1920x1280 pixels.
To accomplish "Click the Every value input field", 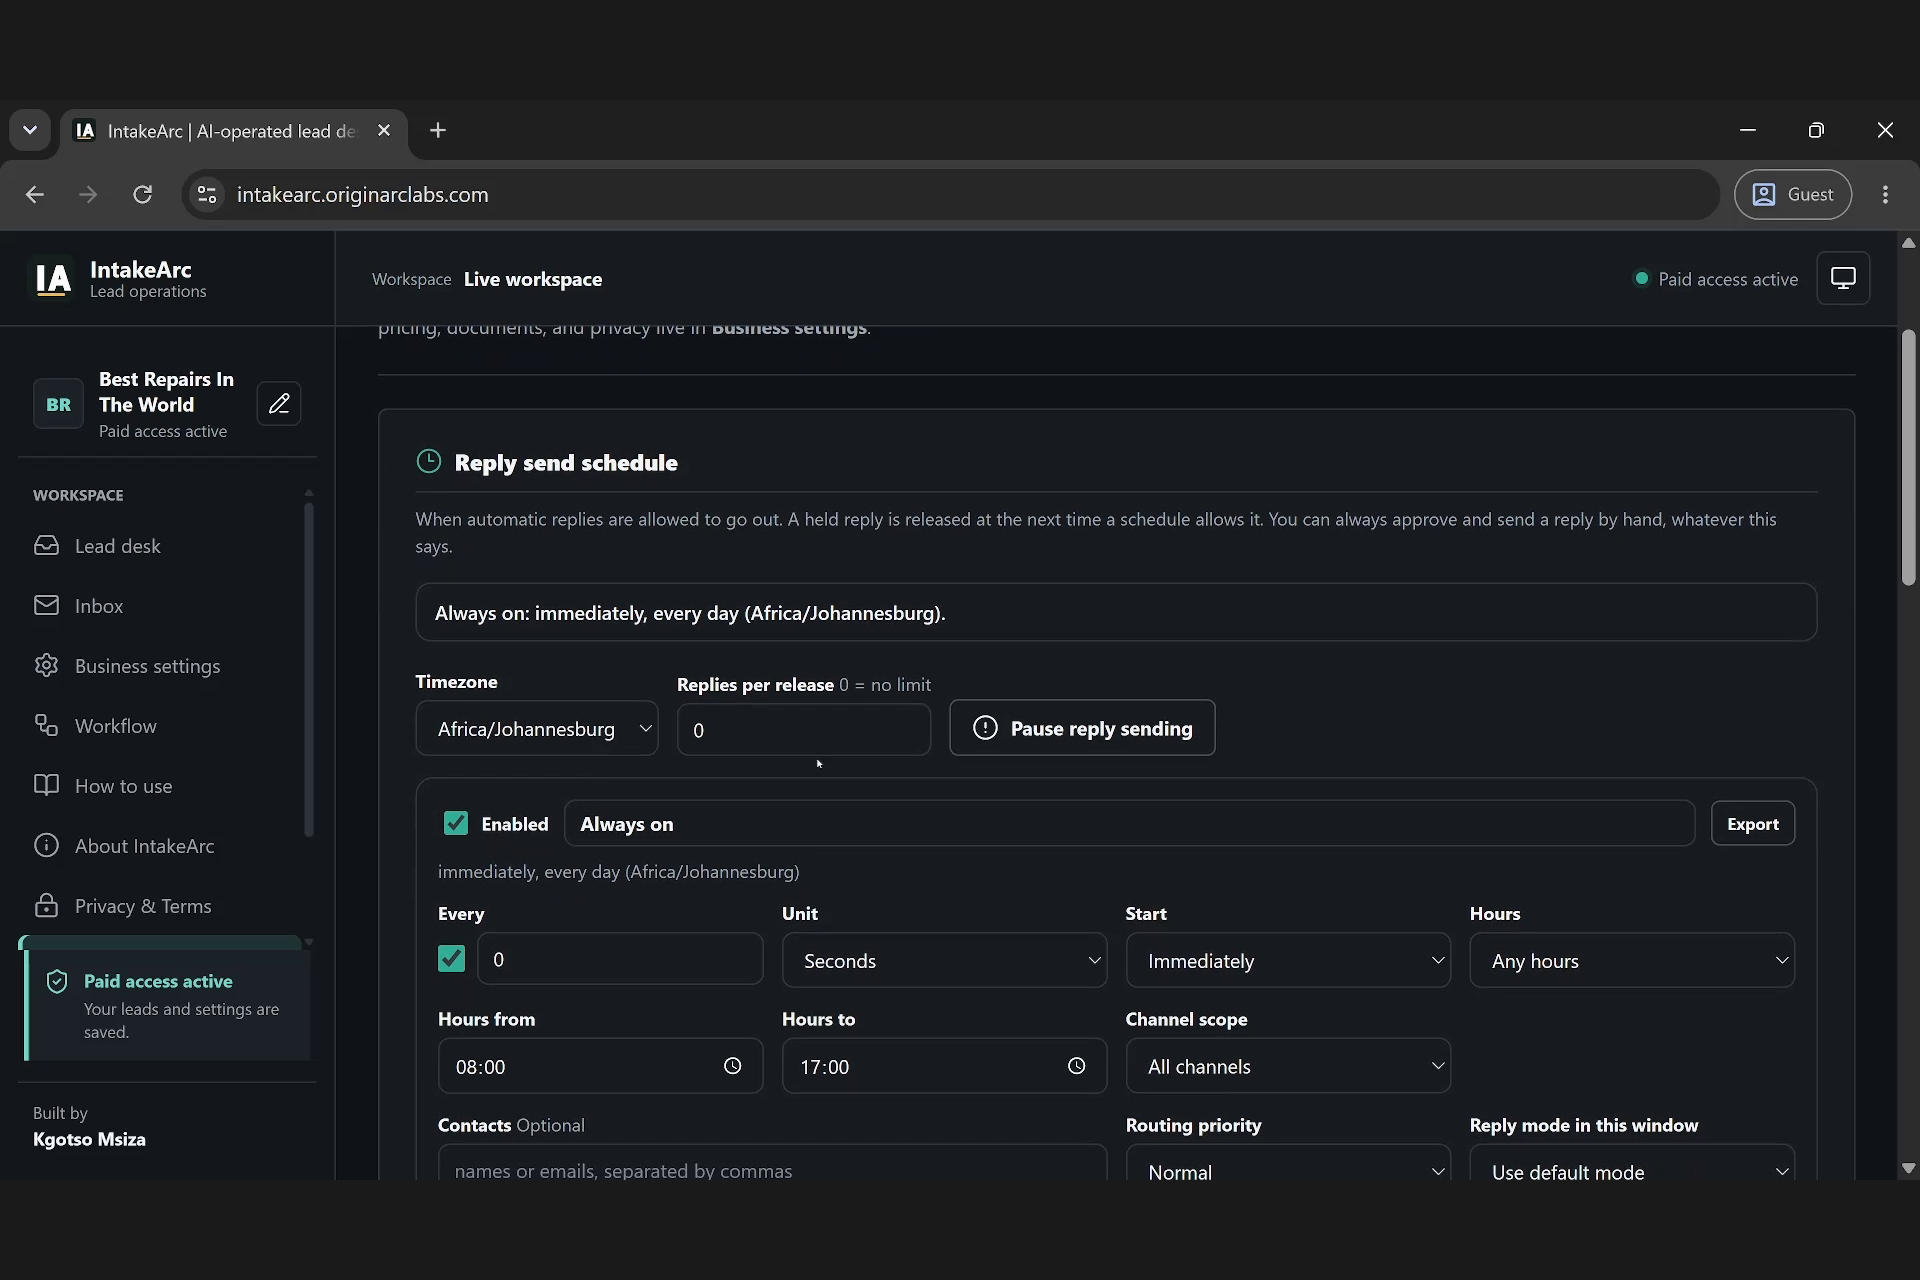I will click(x=620, y=959).
